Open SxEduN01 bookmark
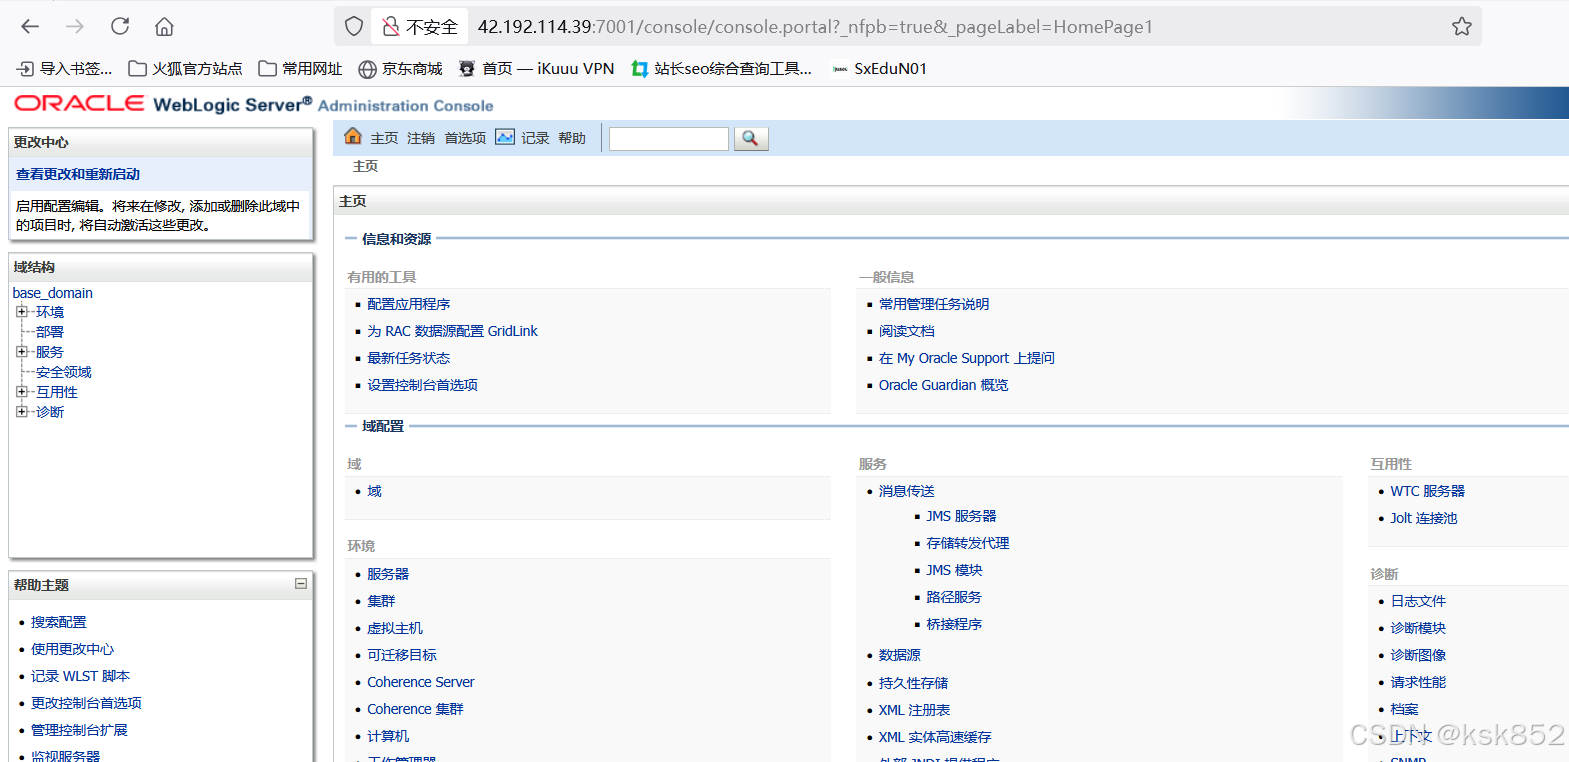1569x762 pixels. coord(880,69)
